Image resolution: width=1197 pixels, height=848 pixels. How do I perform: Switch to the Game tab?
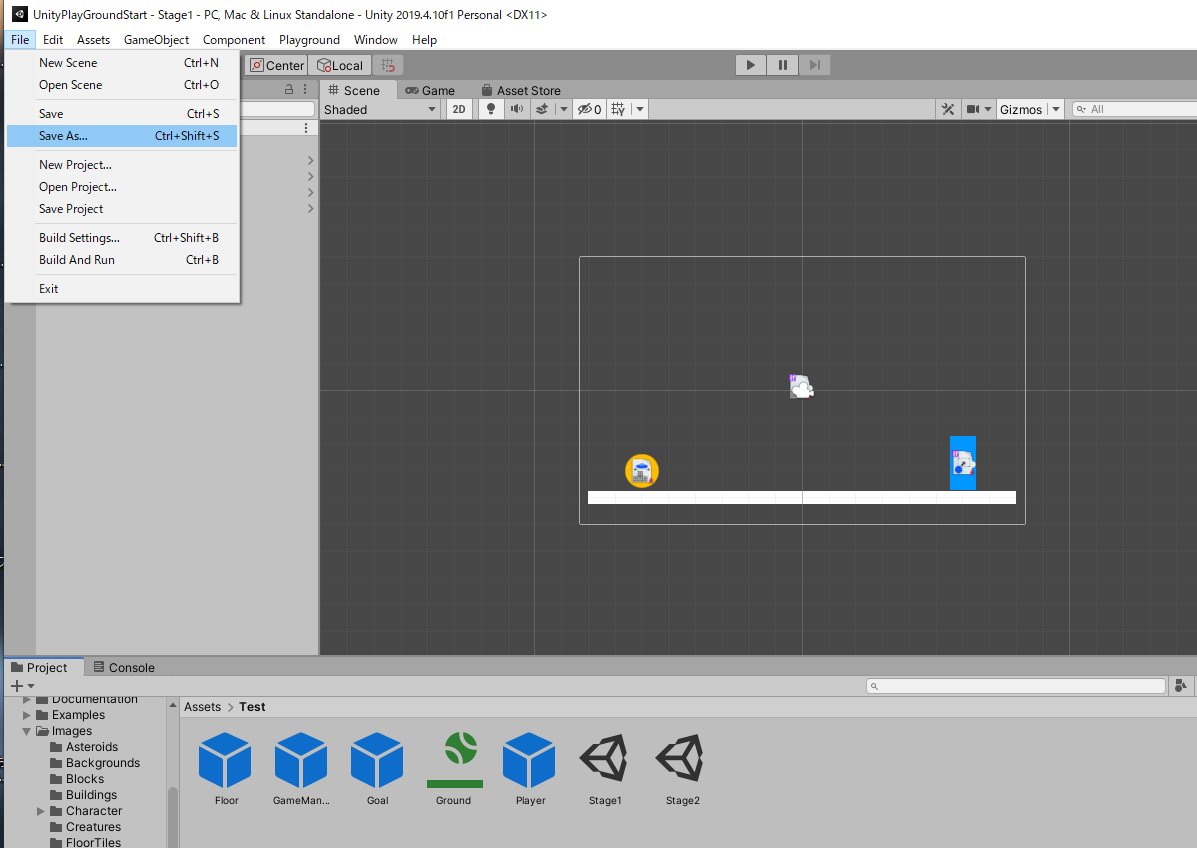click(430, 90)
